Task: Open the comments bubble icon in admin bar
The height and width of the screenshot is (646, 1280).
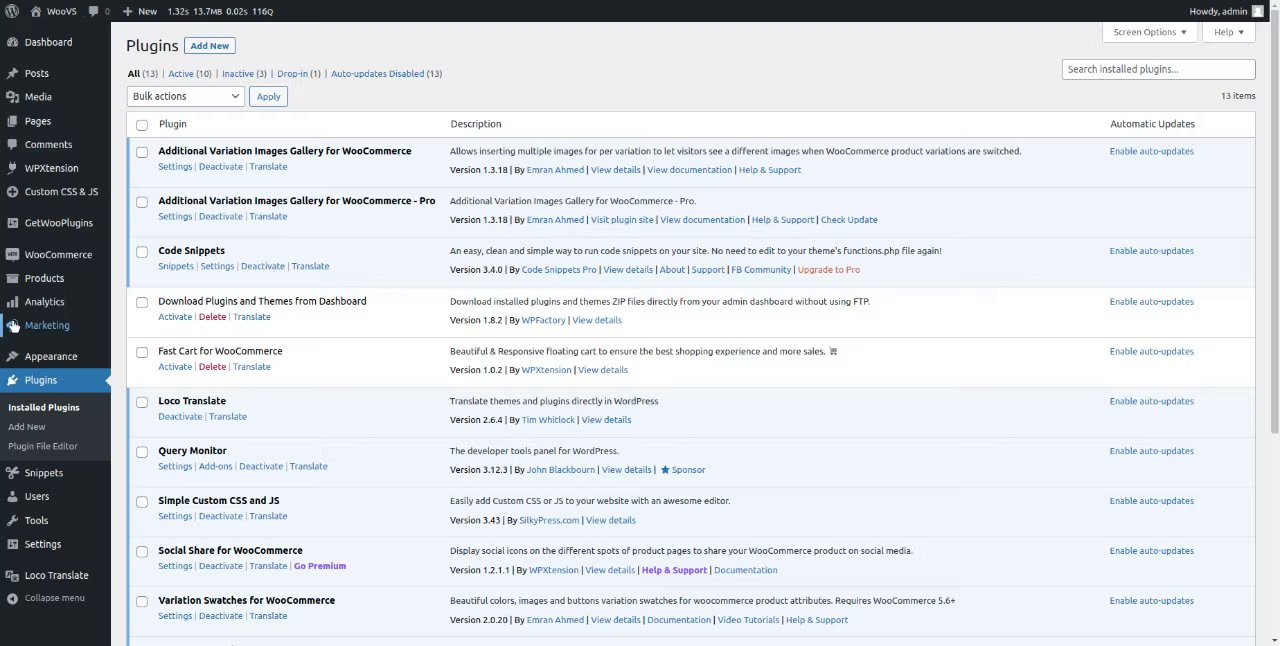Action: pyautogui.click(x=94, y=11)
